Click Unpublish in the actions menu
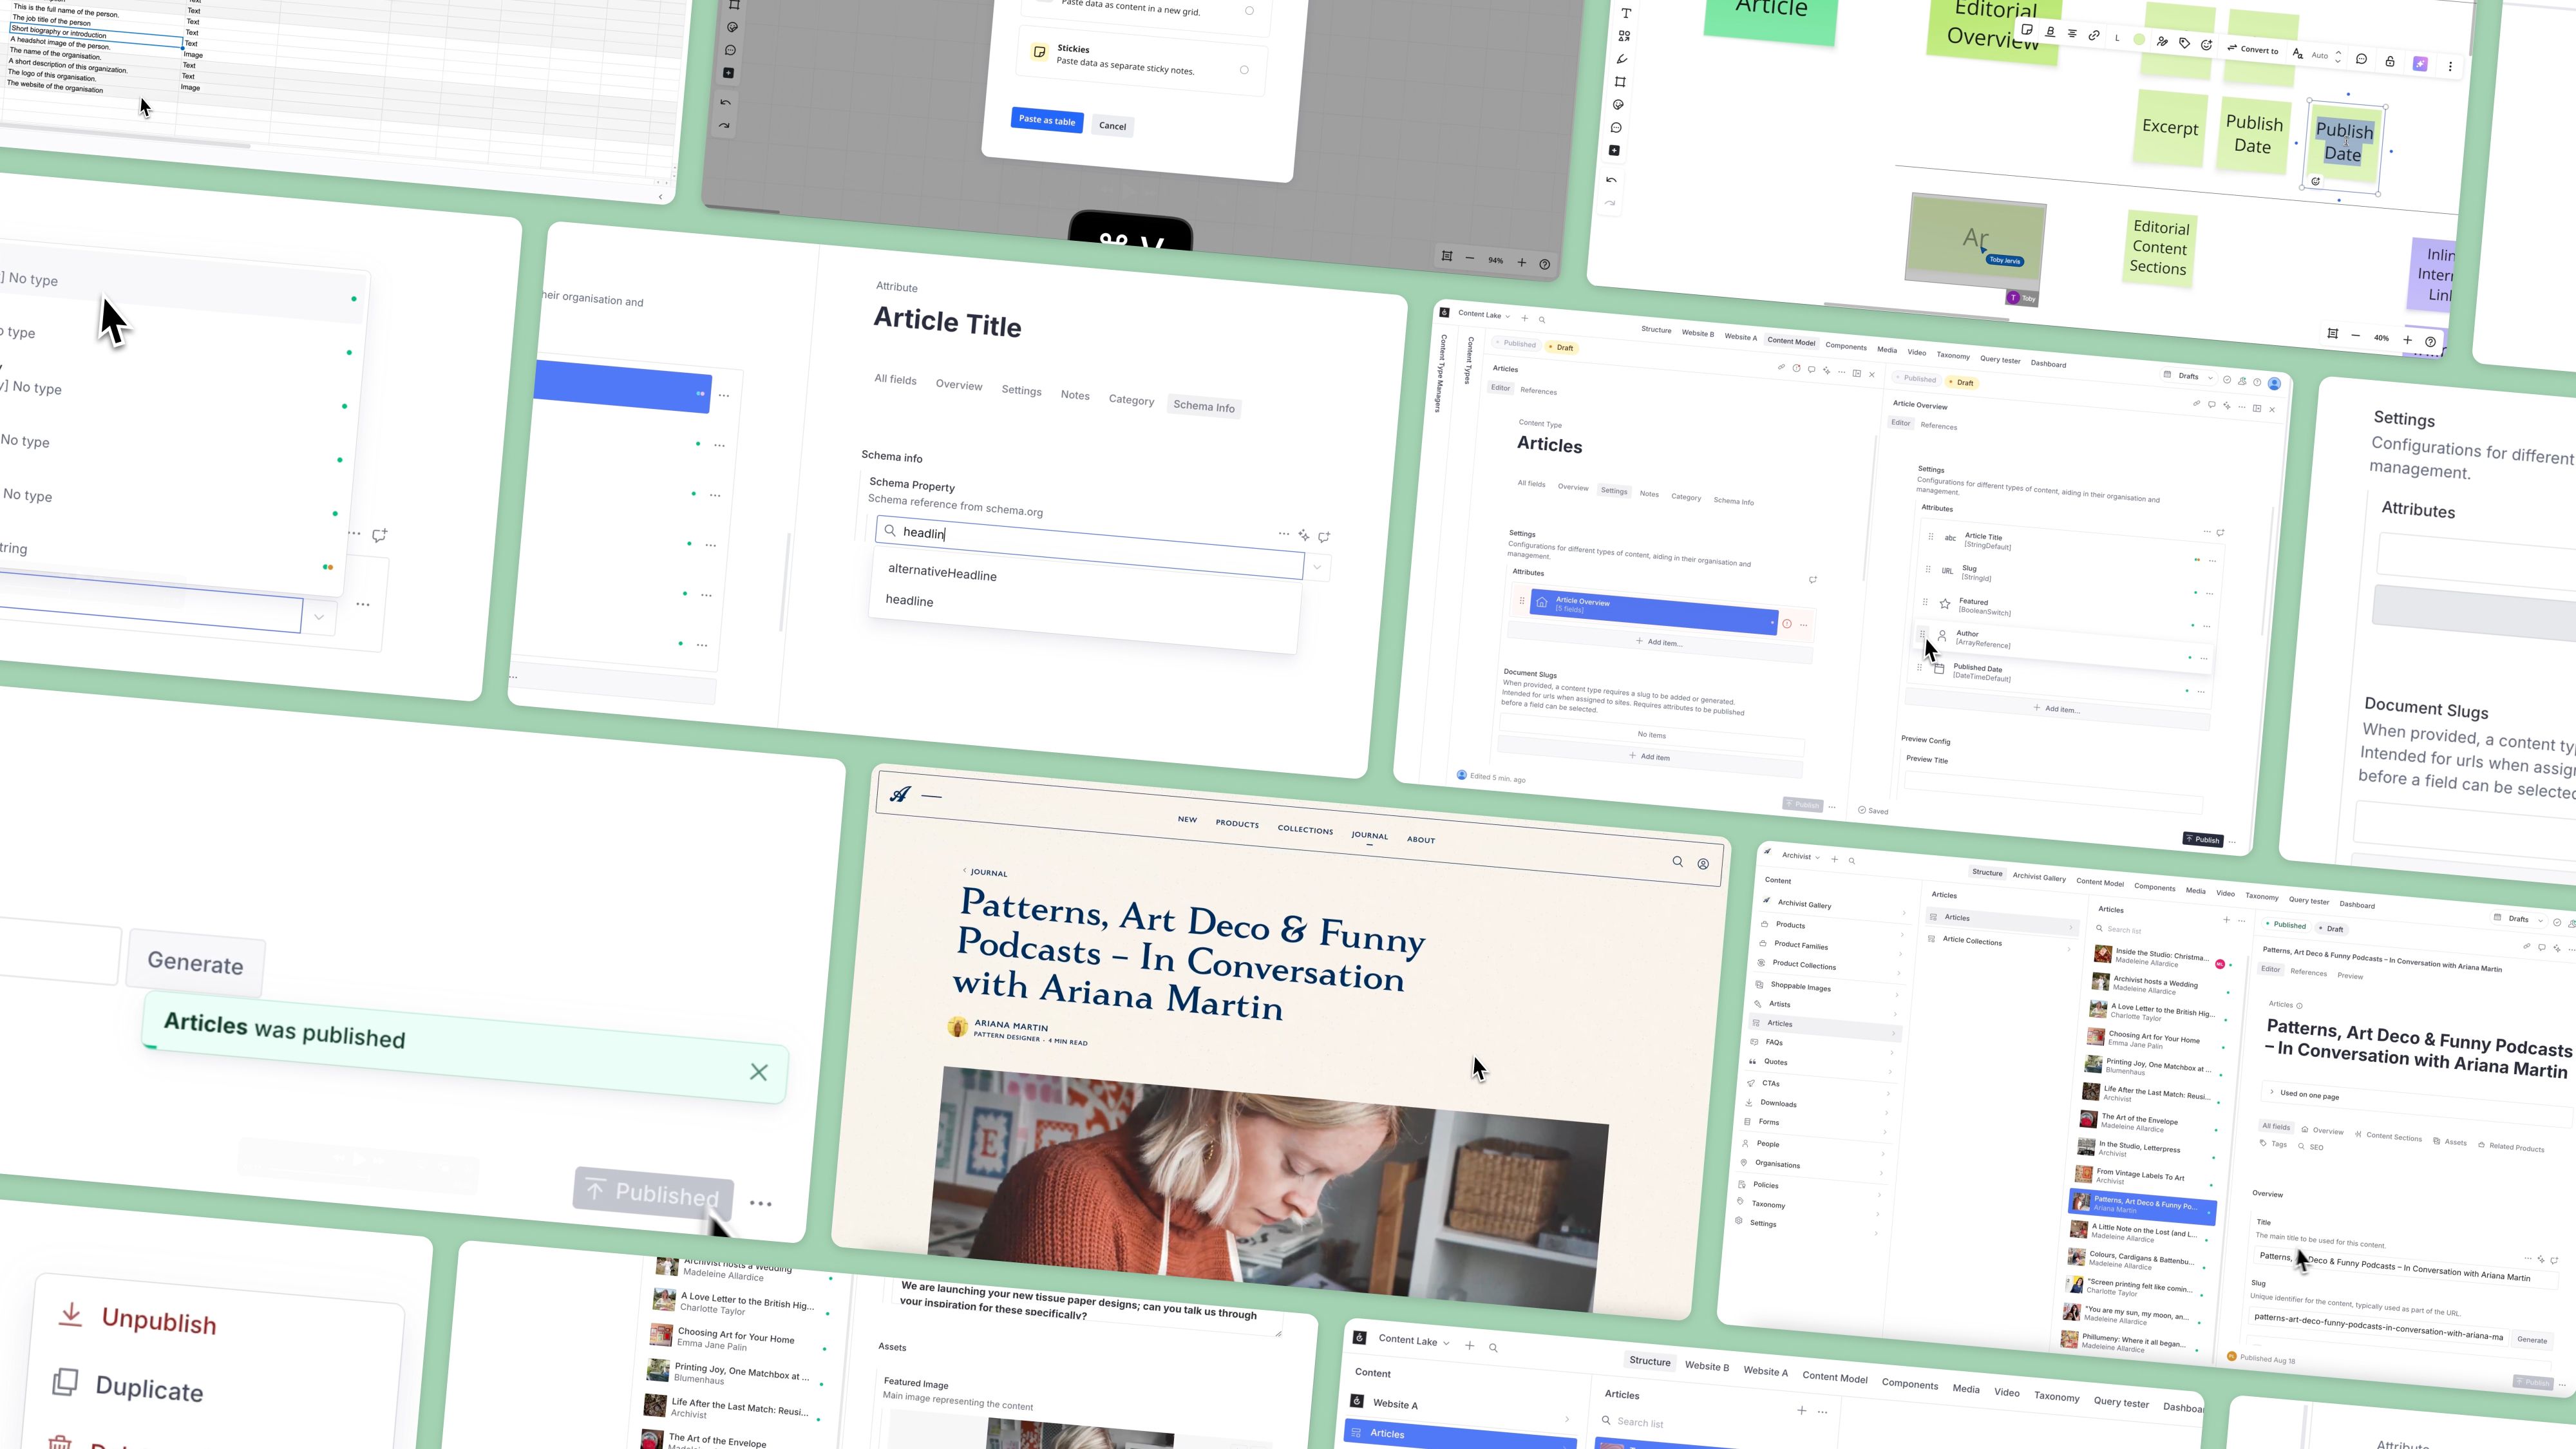 pos(138,1319)
